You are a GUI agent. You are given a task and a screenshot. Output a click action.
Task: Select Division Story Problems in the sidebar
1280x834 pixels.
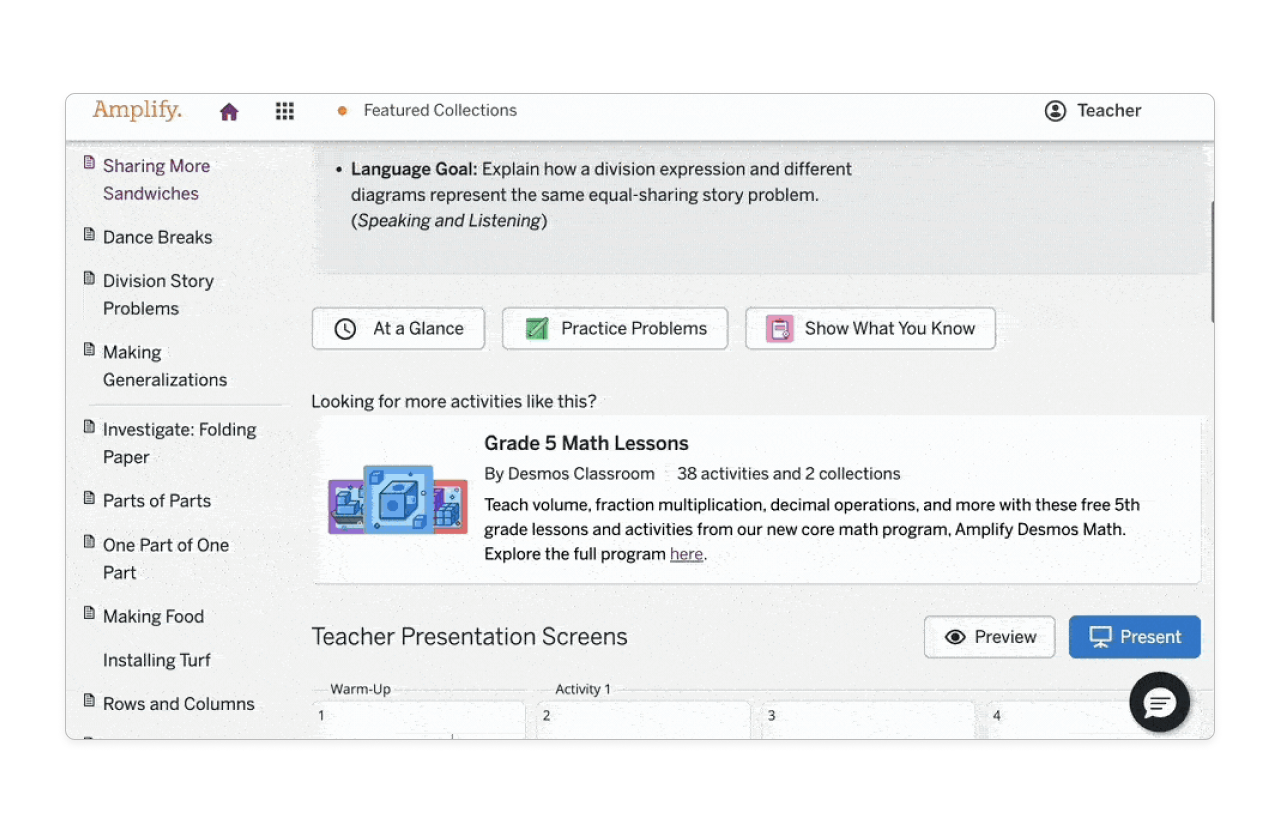[158, 294]
